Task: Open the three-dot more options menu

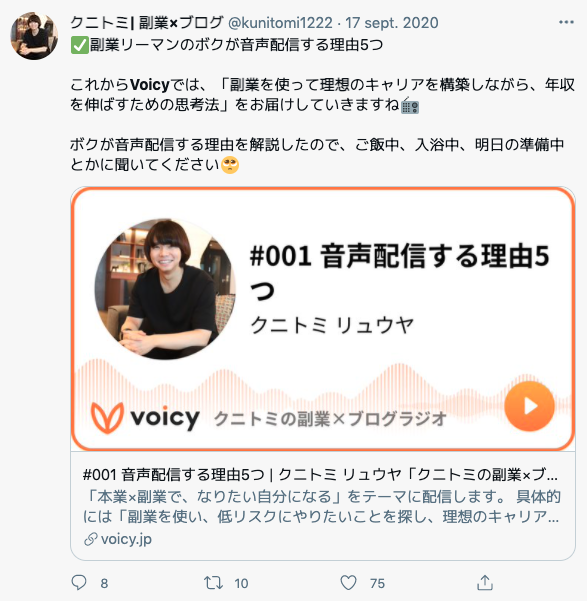Action: [x=566, y=23]
